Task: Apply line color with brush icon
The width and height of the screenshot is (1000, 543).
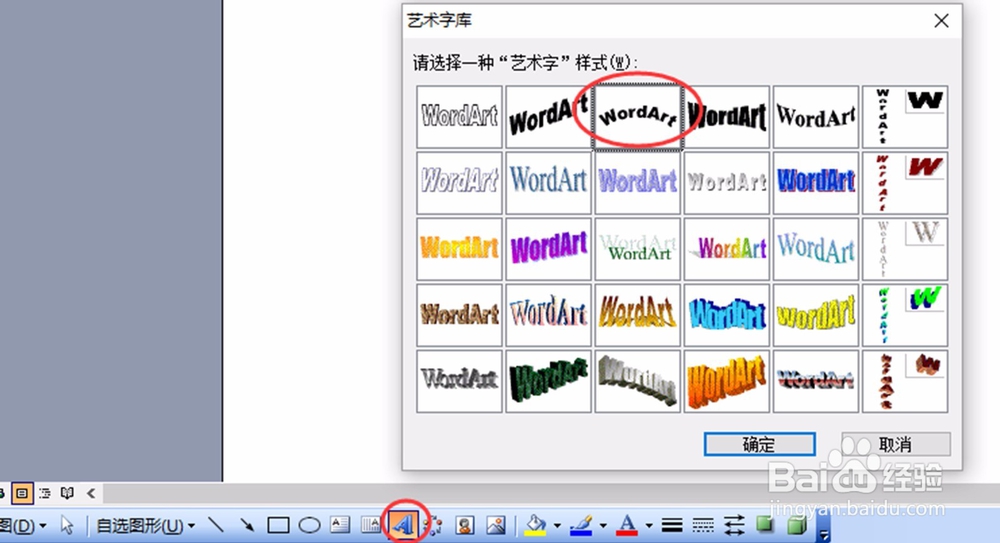Action: 581,525
